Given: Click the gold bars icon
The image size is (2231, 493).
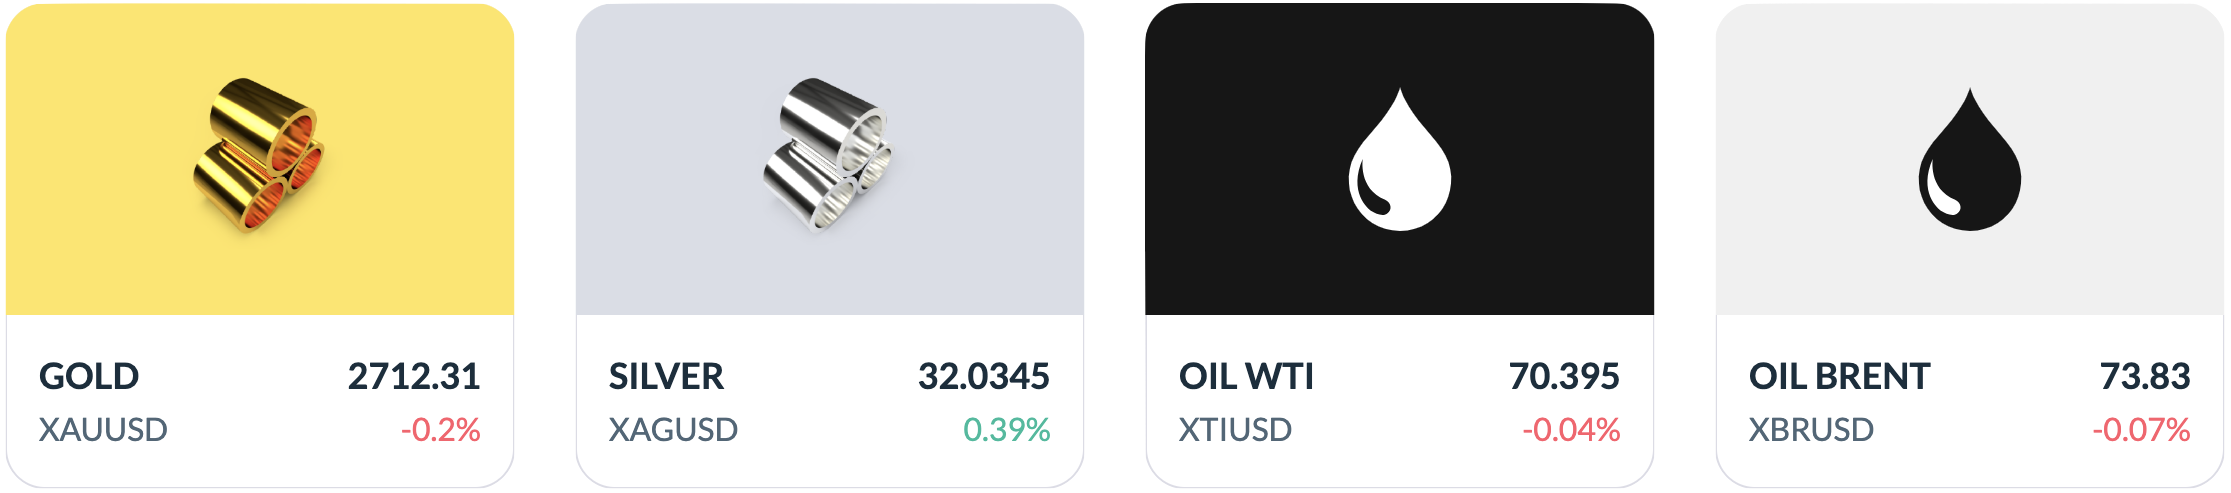Looking at the screenshot, I should click(x=259, y=156).
